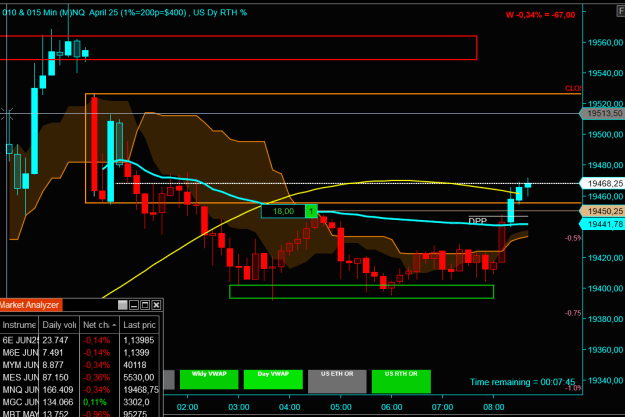This screenshot has height=417, width=625.
Task: Click the 19513,50 crosshair price marker
Action: (603, 114)
